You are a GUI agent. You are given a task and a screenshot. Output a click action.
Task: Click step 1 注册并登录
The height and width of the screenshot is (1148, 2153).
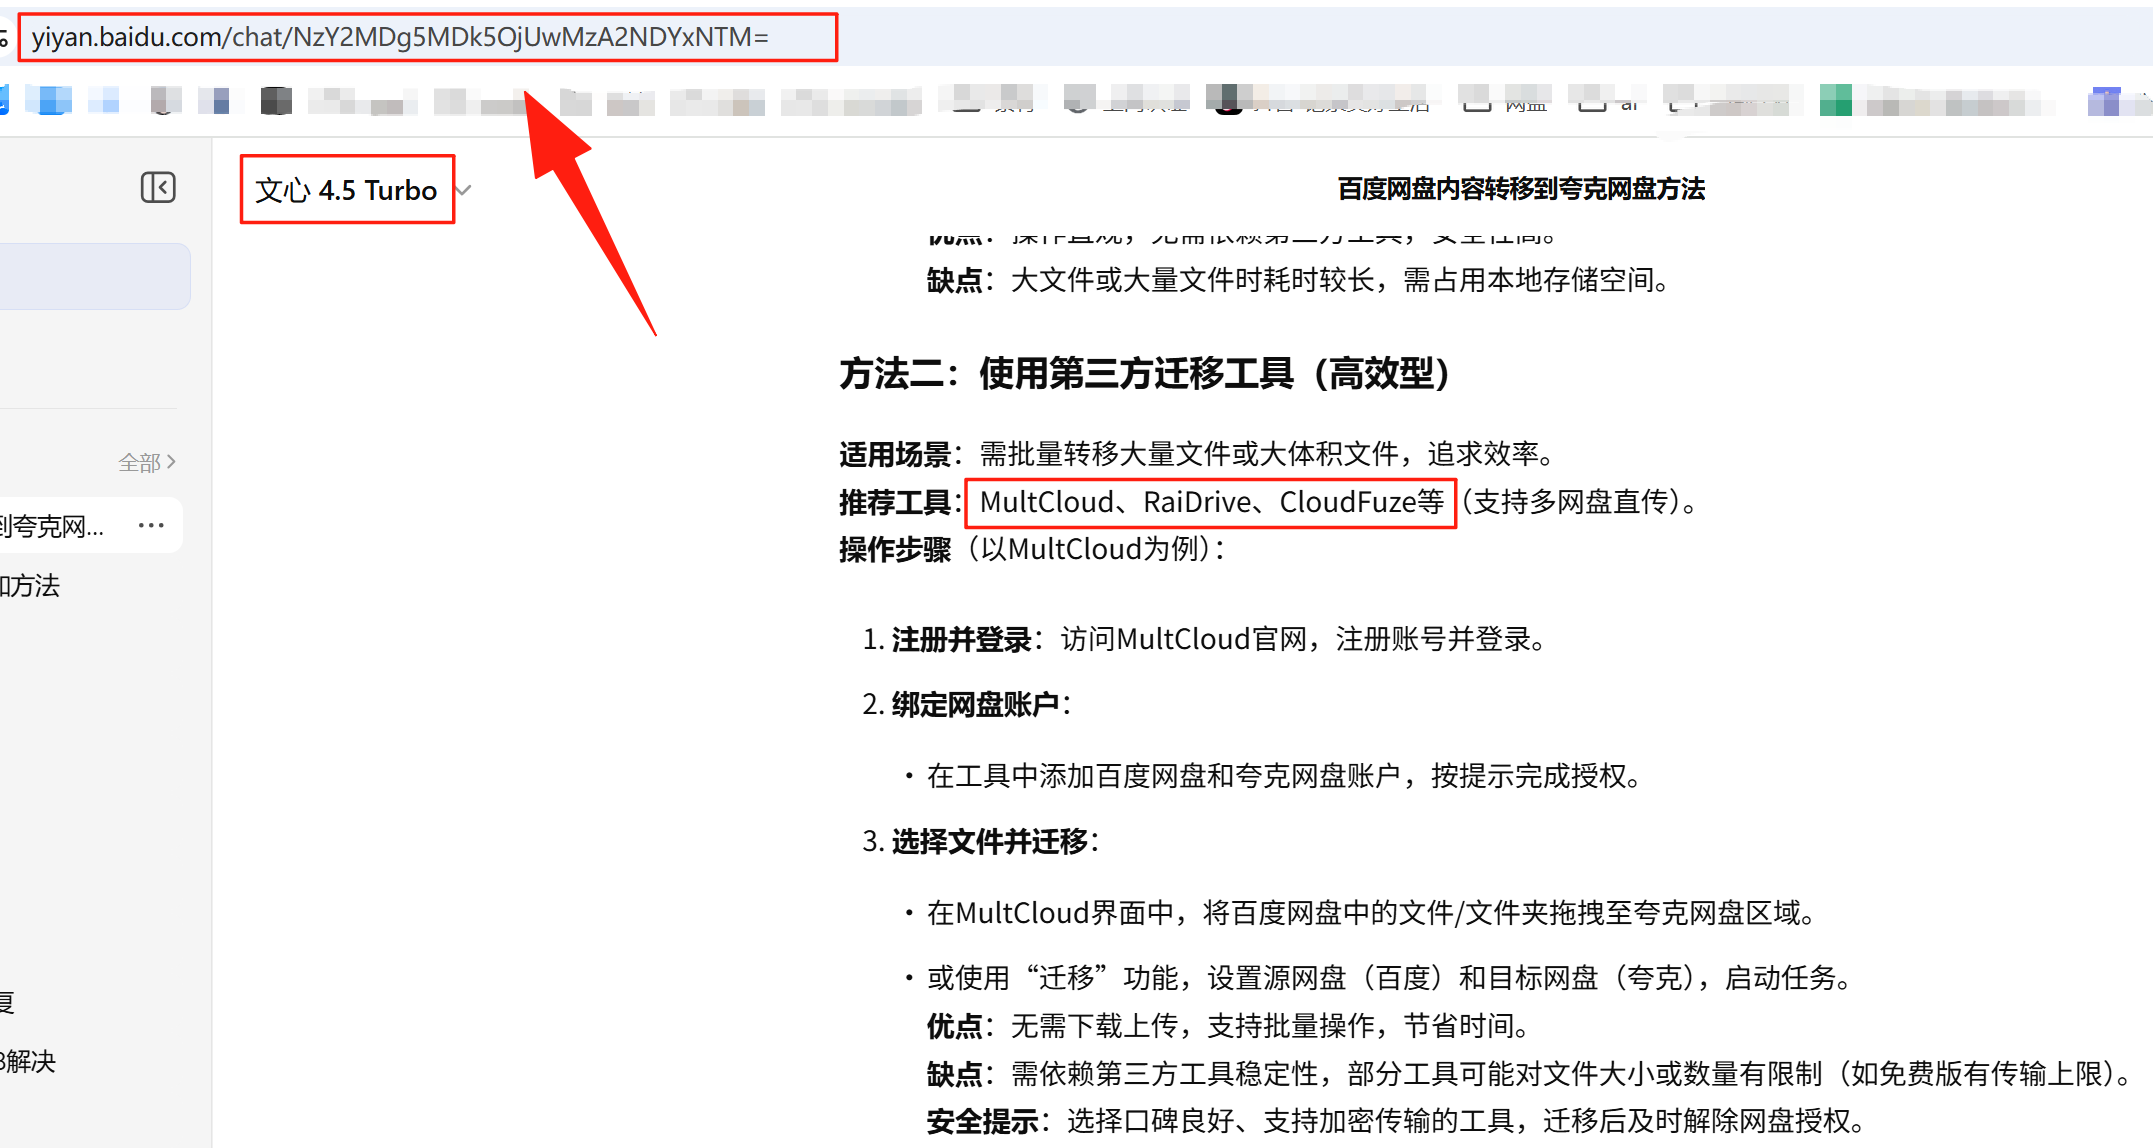coord(1205,639)
